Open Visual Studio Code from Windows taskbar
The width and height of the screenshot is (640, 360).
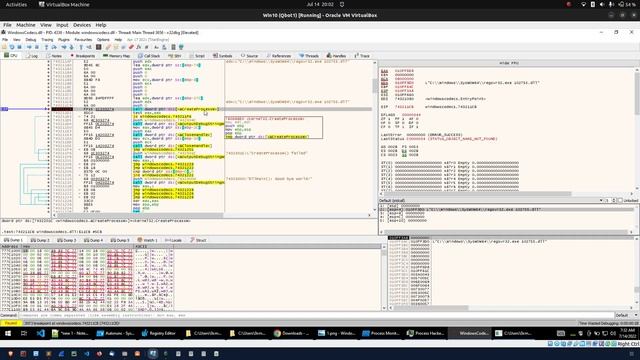[40, 333]
